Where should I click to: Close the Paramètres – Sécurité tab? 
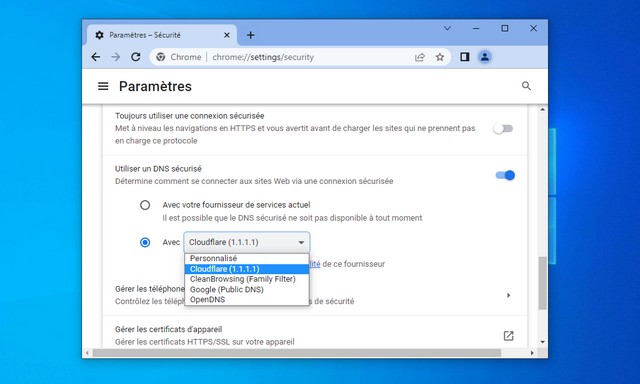227,35
